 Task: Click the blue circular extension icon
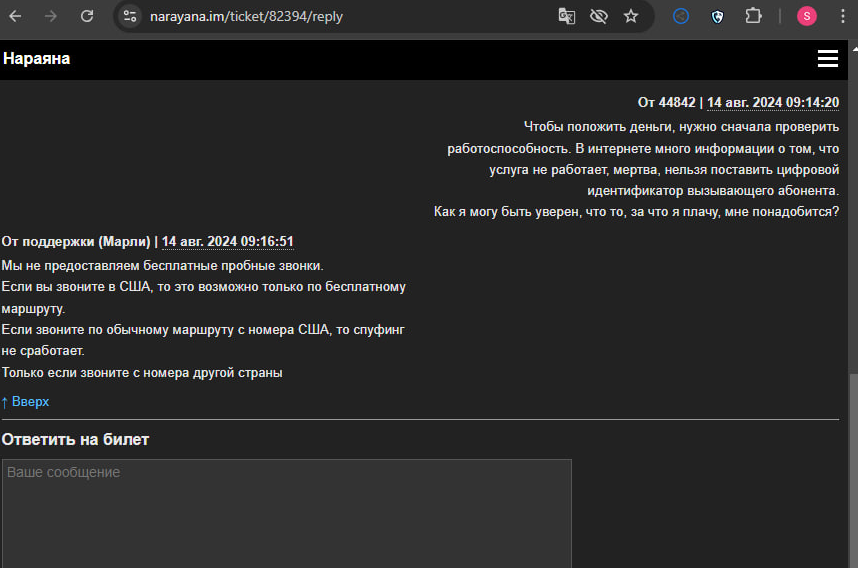(x=681, y=16)
